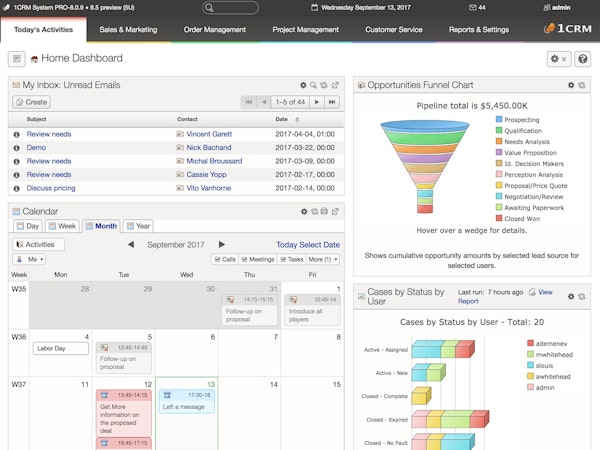Screen dimensions: 600x450
Task: Go to next month arrow
Action: click(x=222, y=244)
